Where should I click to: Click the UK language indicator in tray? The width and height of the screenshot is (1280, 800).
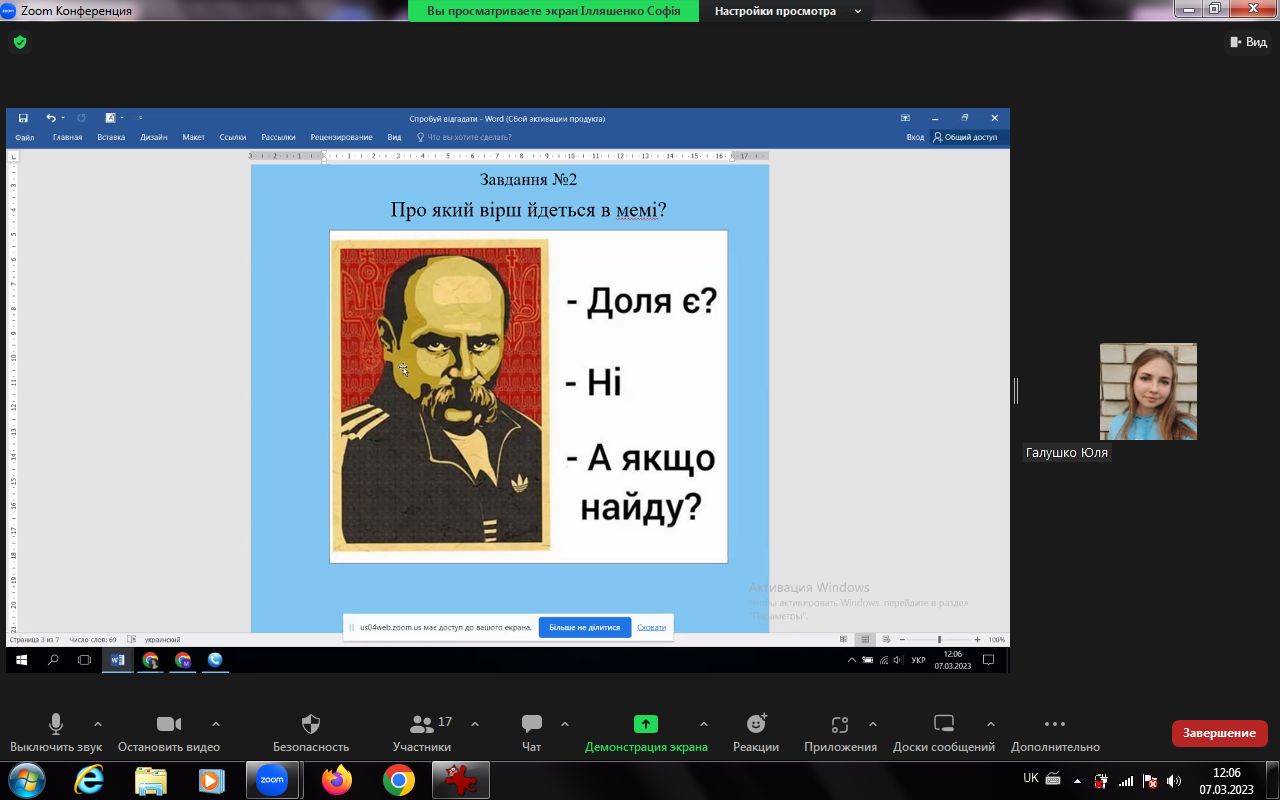(x=1031, y=778)
